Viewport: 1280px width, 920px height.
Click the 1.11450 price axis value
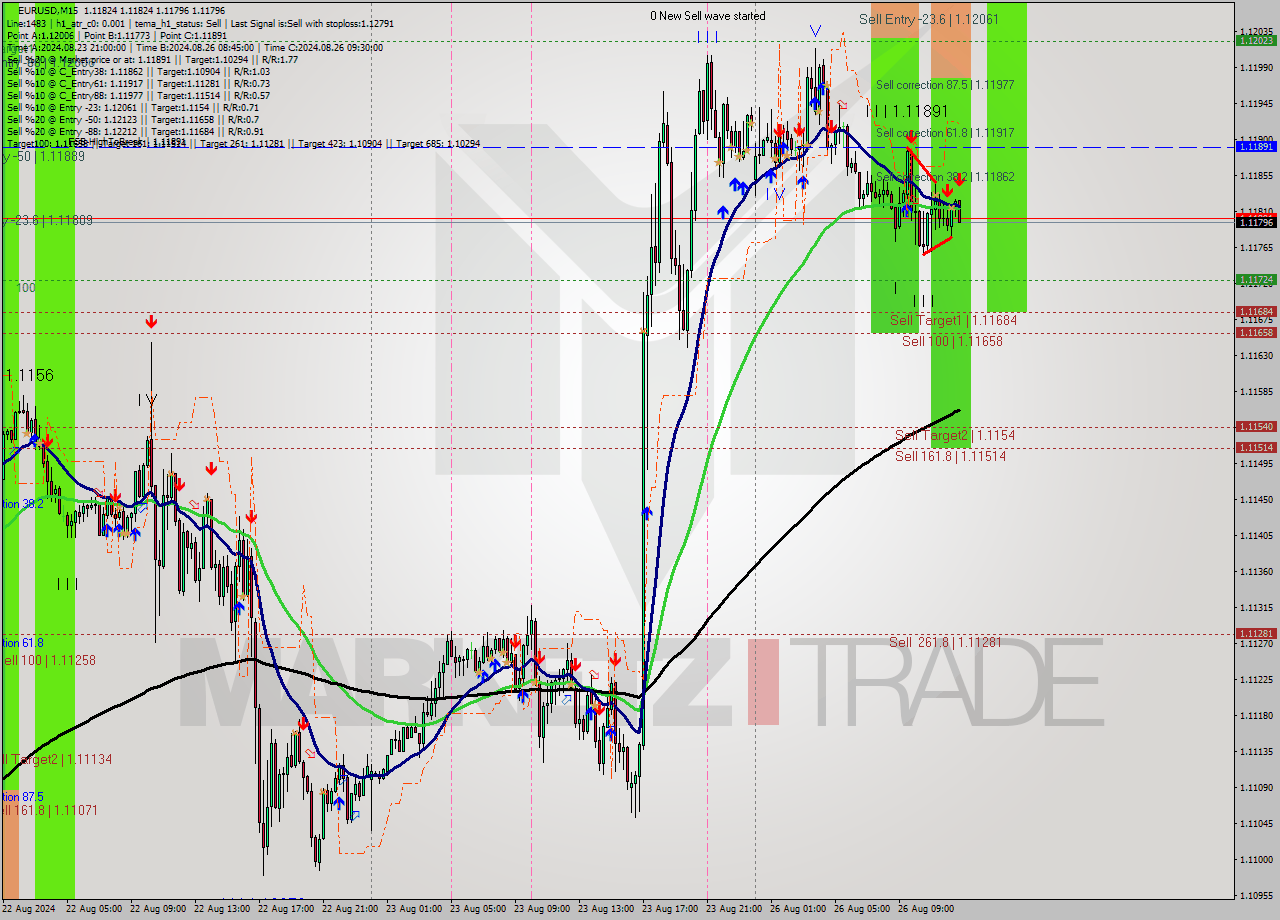click(1256, 500)
